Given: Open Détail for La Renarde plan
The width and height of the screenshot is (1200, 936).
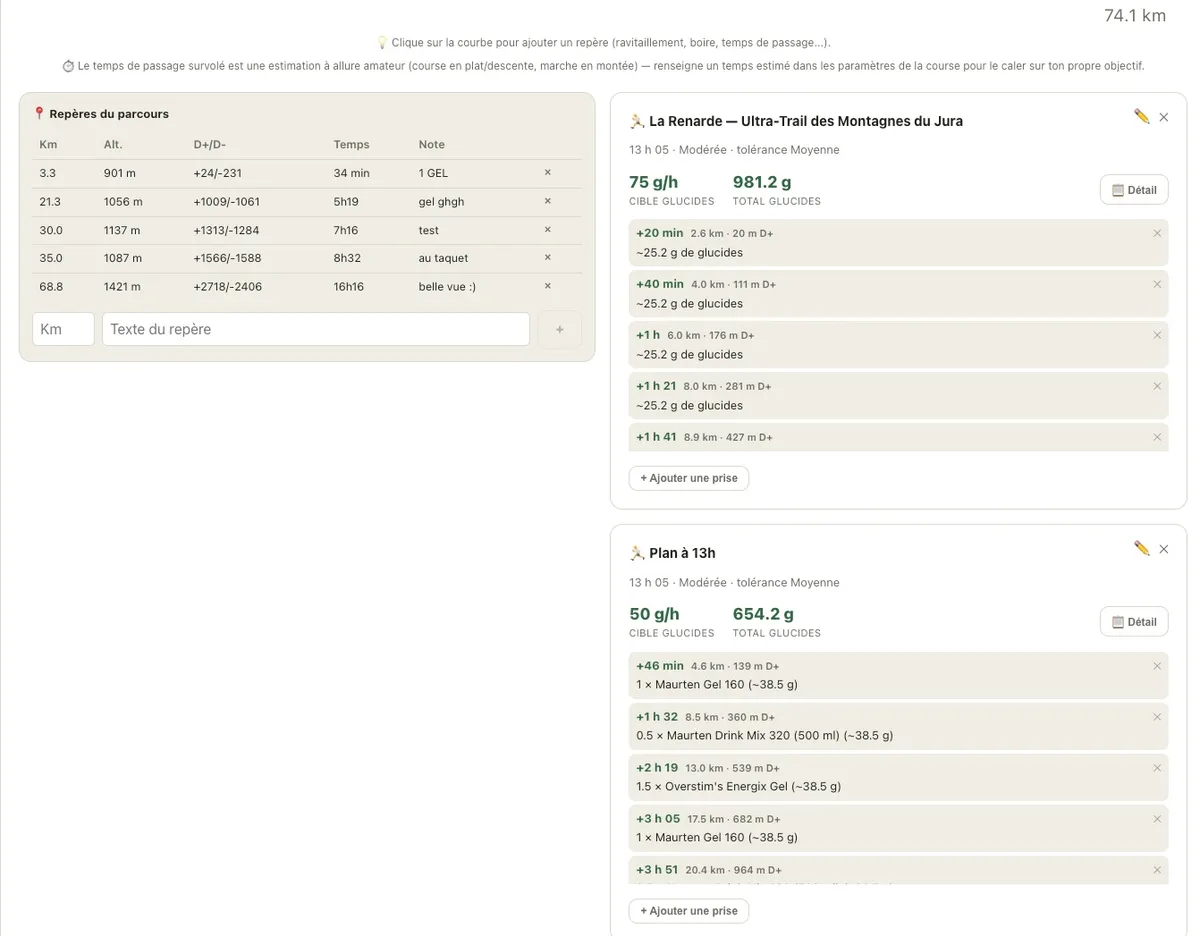Looking at the screenshot, I should (x=1134, y=190).
